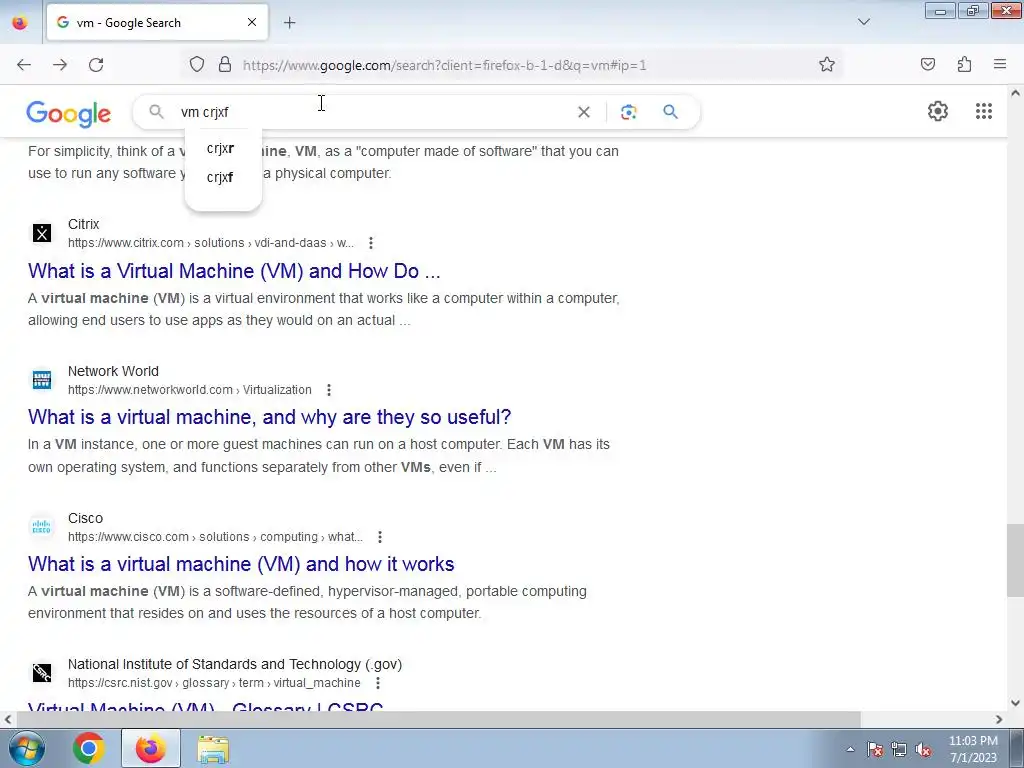Select the 'crjxr' search suggestion

pos(223,148)
